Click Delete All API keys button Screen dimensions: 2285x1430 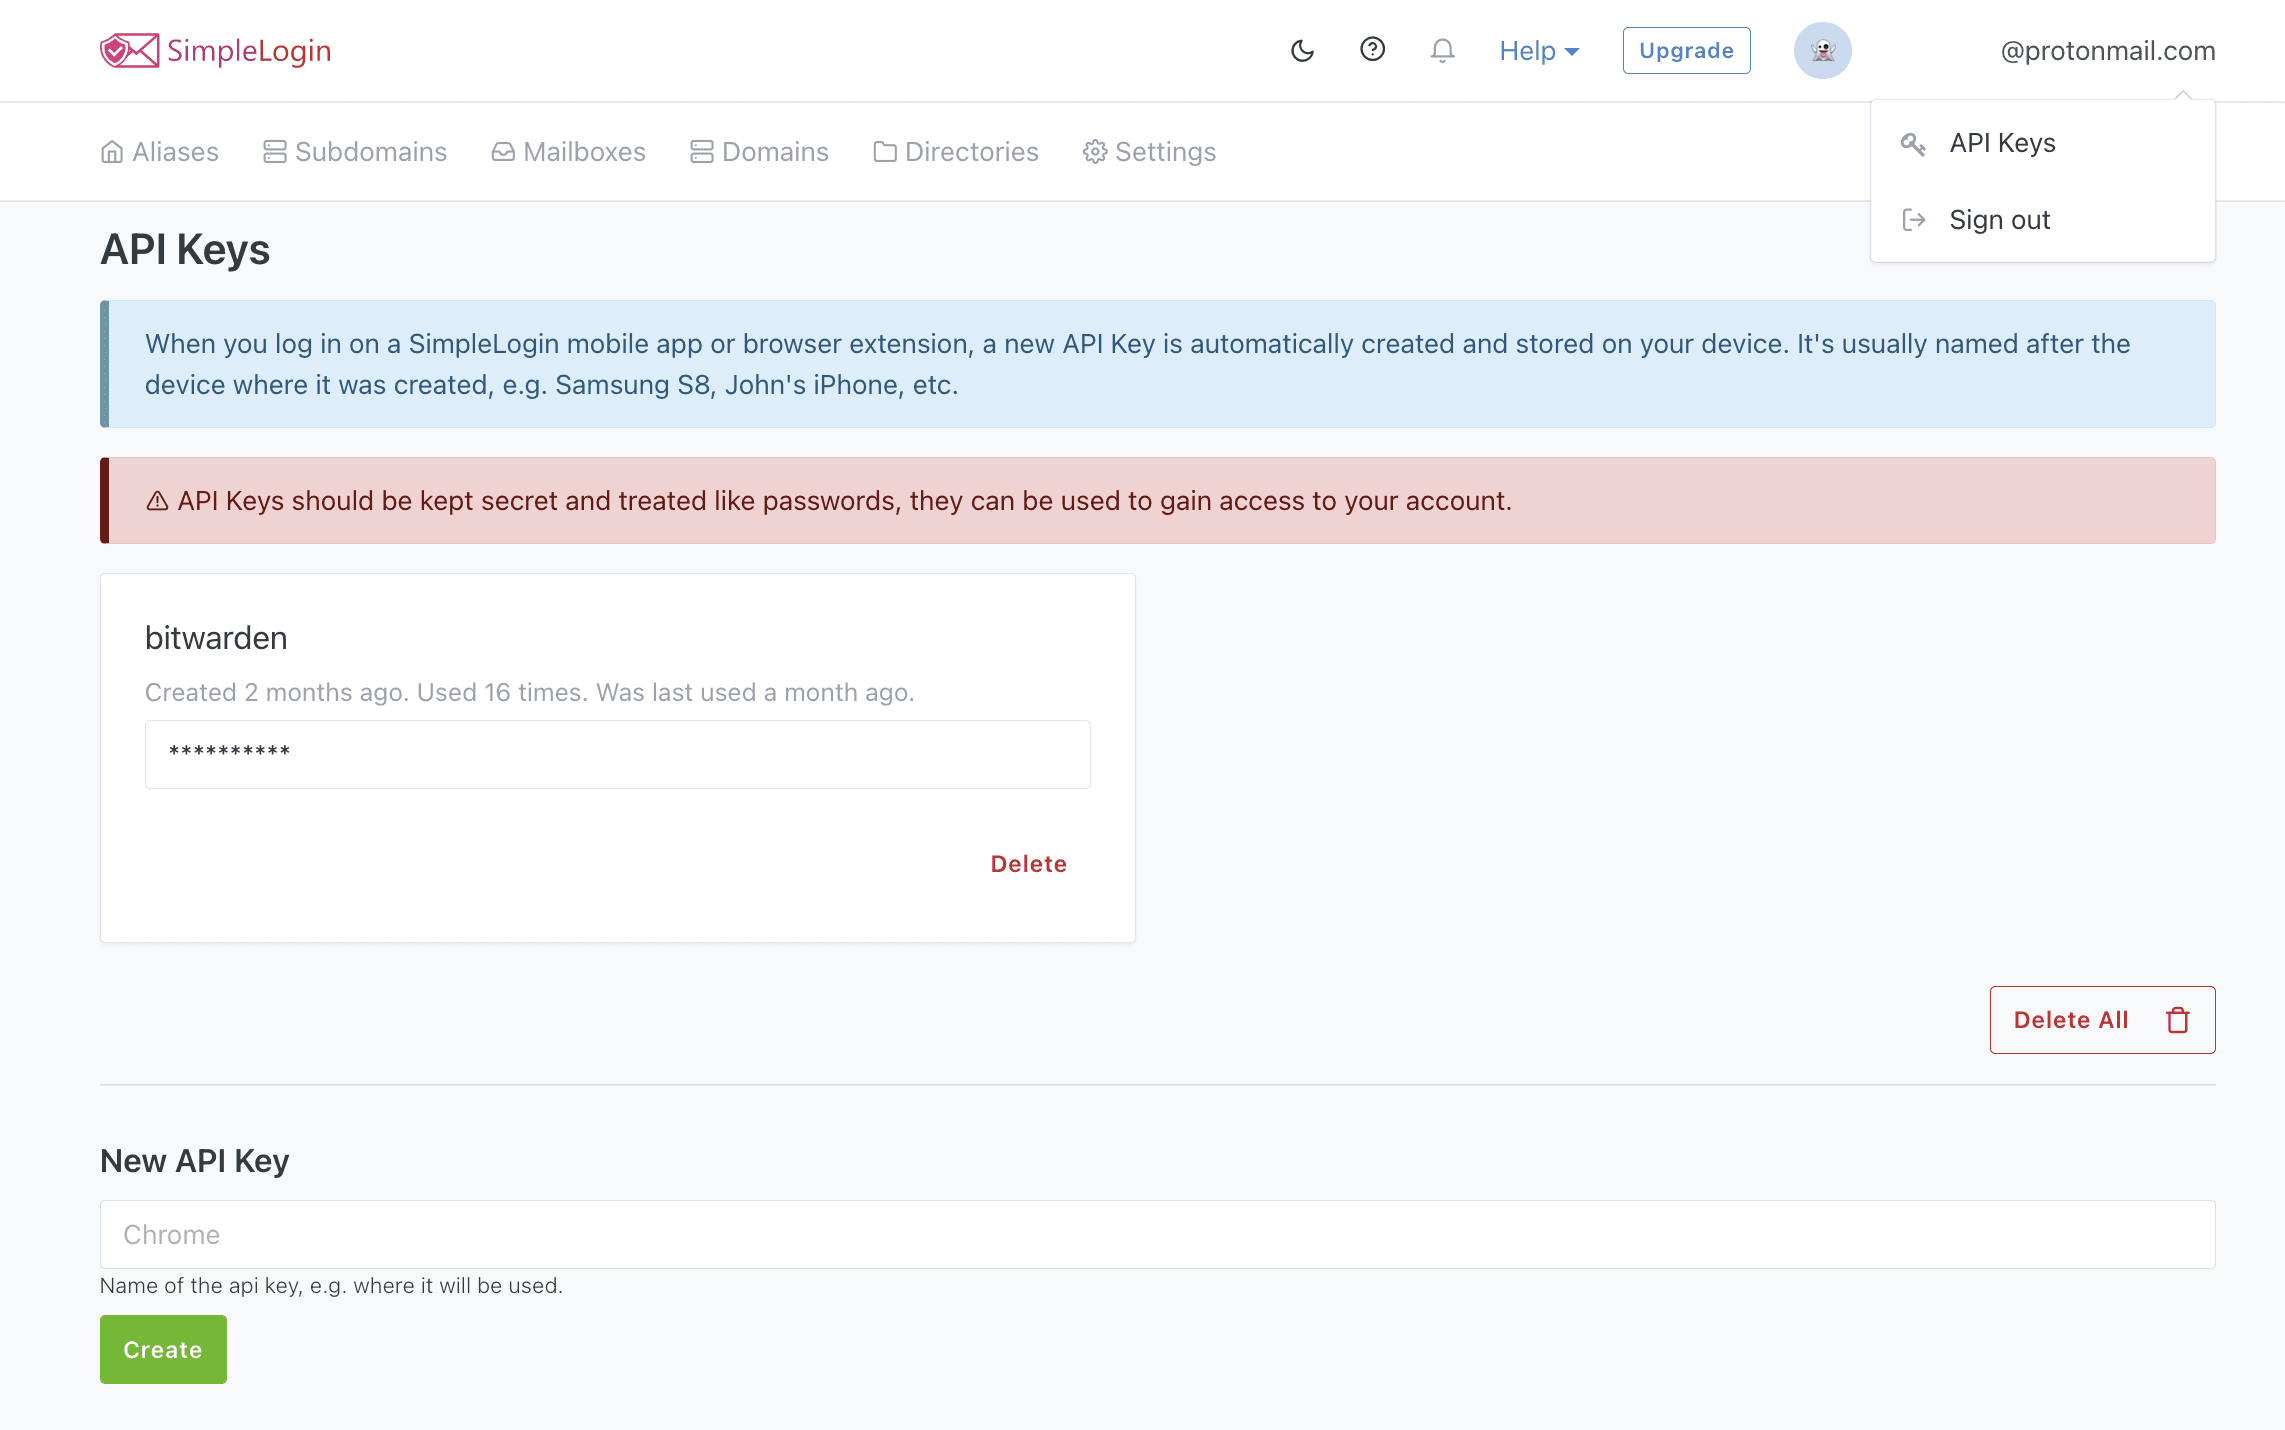[2102, 1020]
